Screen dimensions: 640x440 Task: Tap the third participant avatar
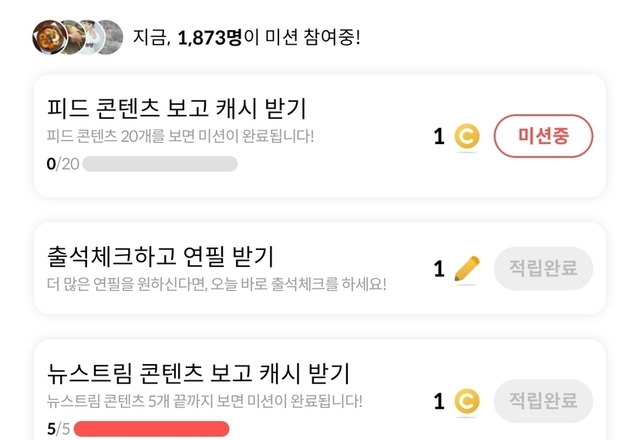(88, 37)
